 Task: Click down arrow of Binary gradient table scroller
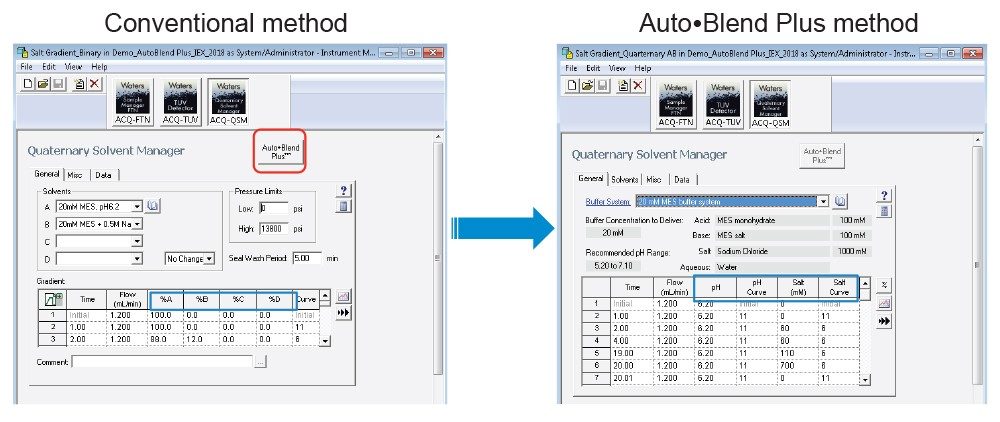(x=325, y=341)
